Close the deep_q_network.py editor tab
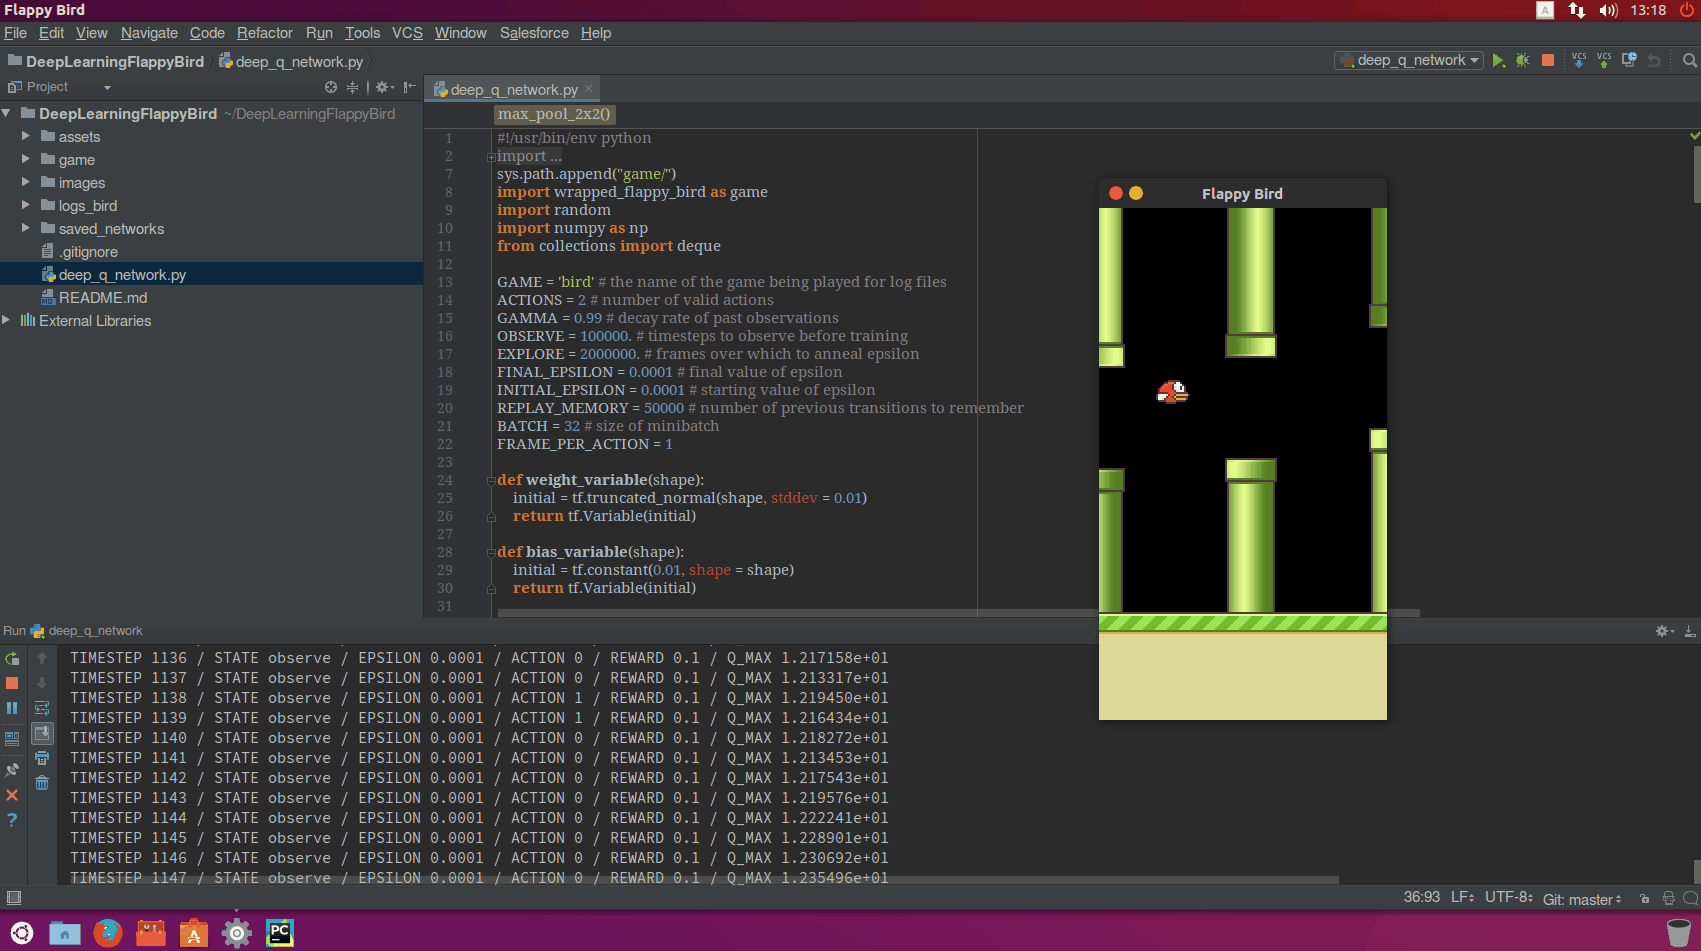Screen dimensions: 1701x951 pos(588,89)
